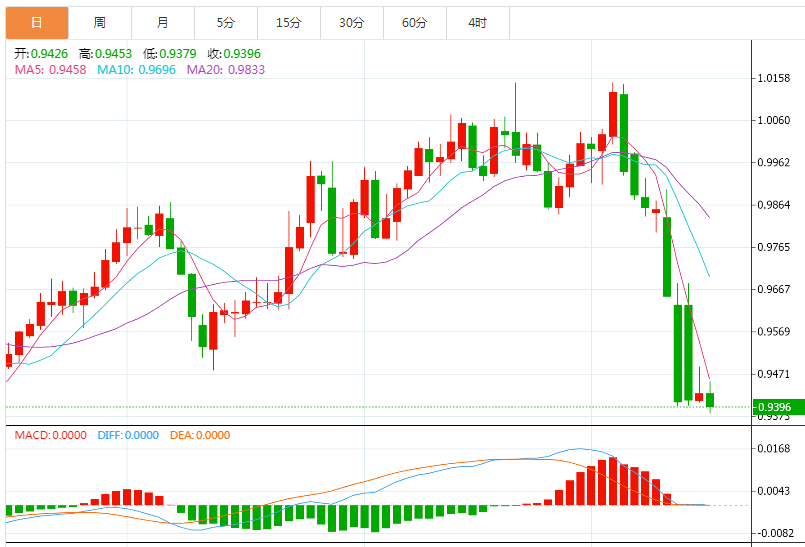
Task: Click the 0.9864 price axis label
Action: (774, 205)
